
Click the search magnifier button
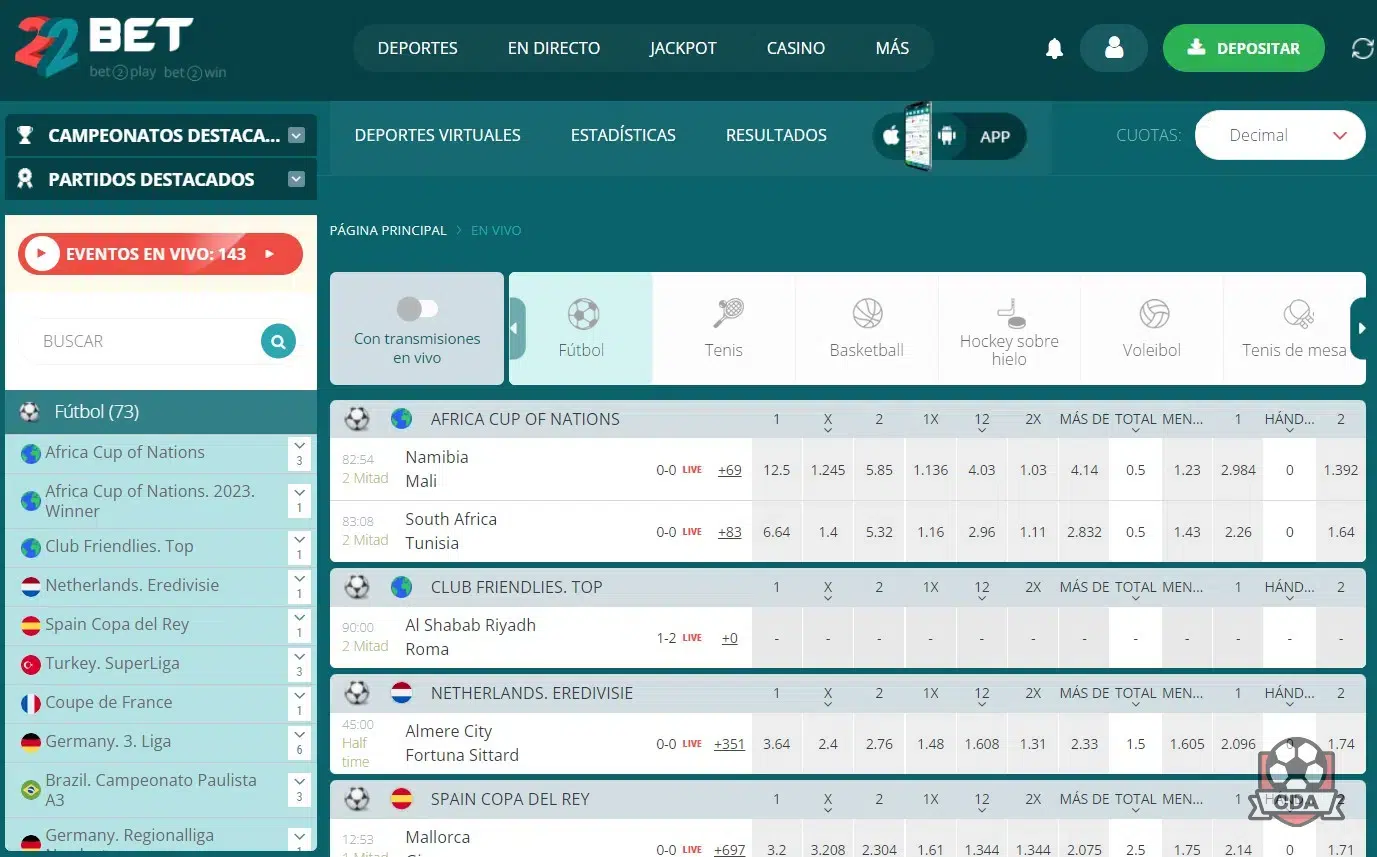(x=279, y=341)
